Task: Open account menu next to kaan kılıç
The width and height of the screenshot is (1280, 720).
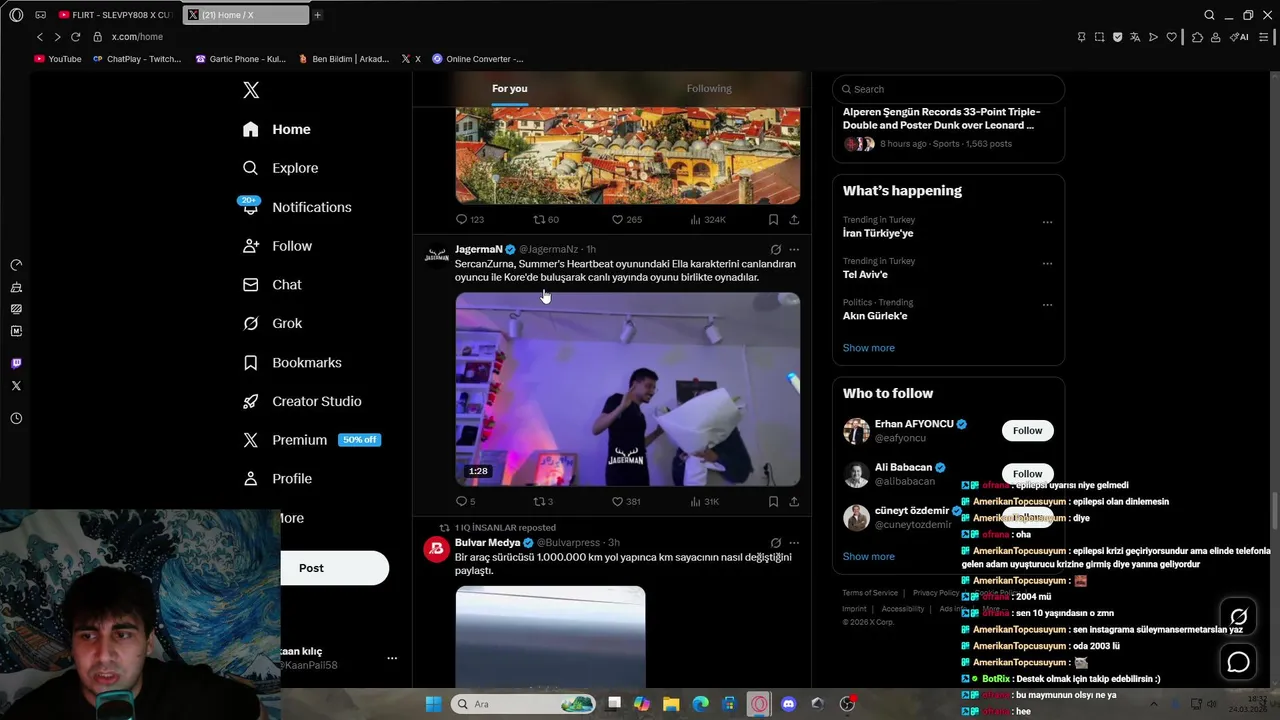Action: [392, 658]
